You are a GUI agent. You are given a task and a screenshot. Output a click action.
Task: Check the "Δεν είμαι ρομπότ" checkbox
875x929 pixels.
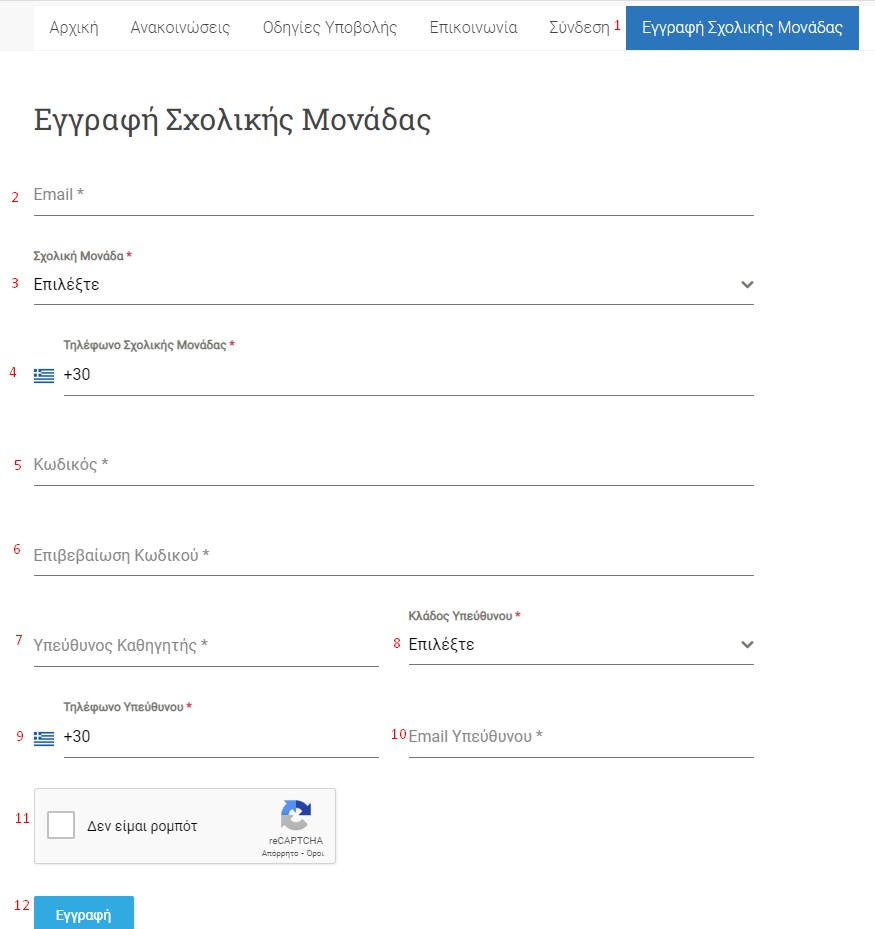[x=62, y=826]
